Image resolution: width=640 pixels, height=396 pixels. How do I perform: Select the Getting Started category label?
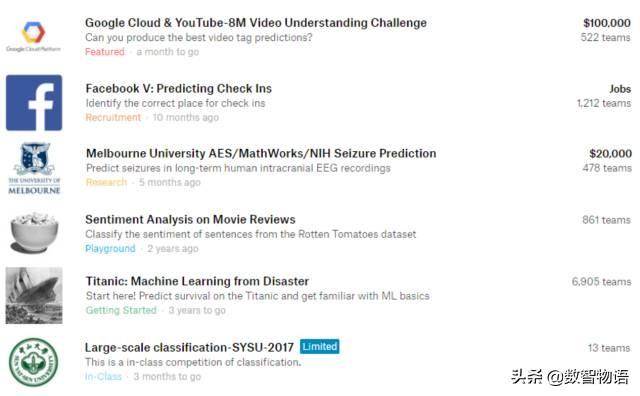coord(121,310)
